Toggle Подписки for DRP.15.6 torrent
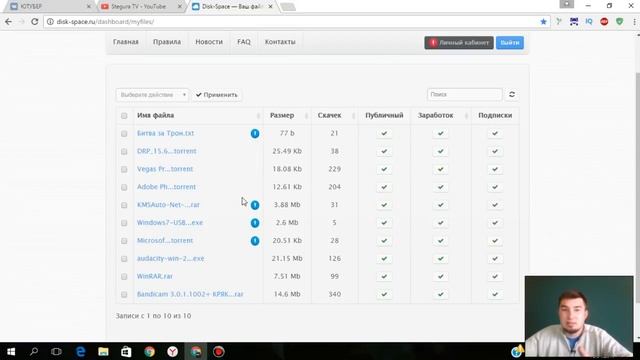 (495, 151)
